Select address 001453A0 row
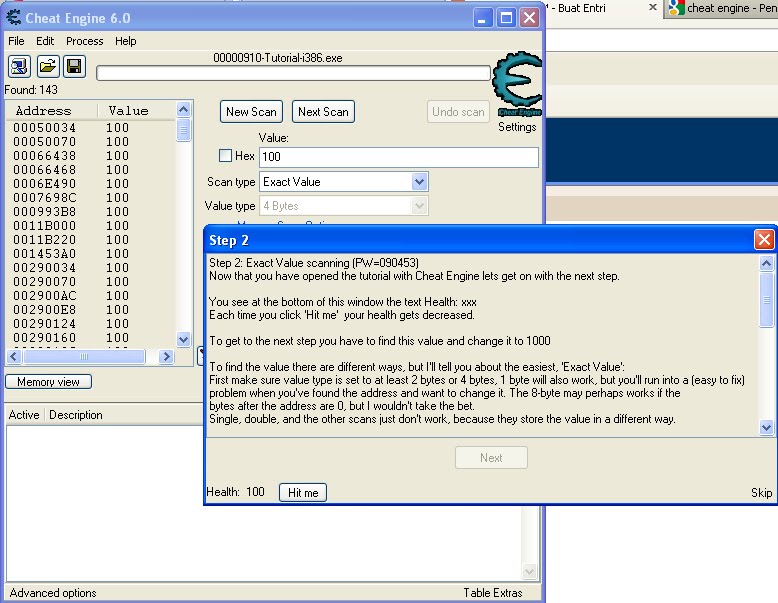The width and height of the screenshot is (778, 603). coord(90,254)
